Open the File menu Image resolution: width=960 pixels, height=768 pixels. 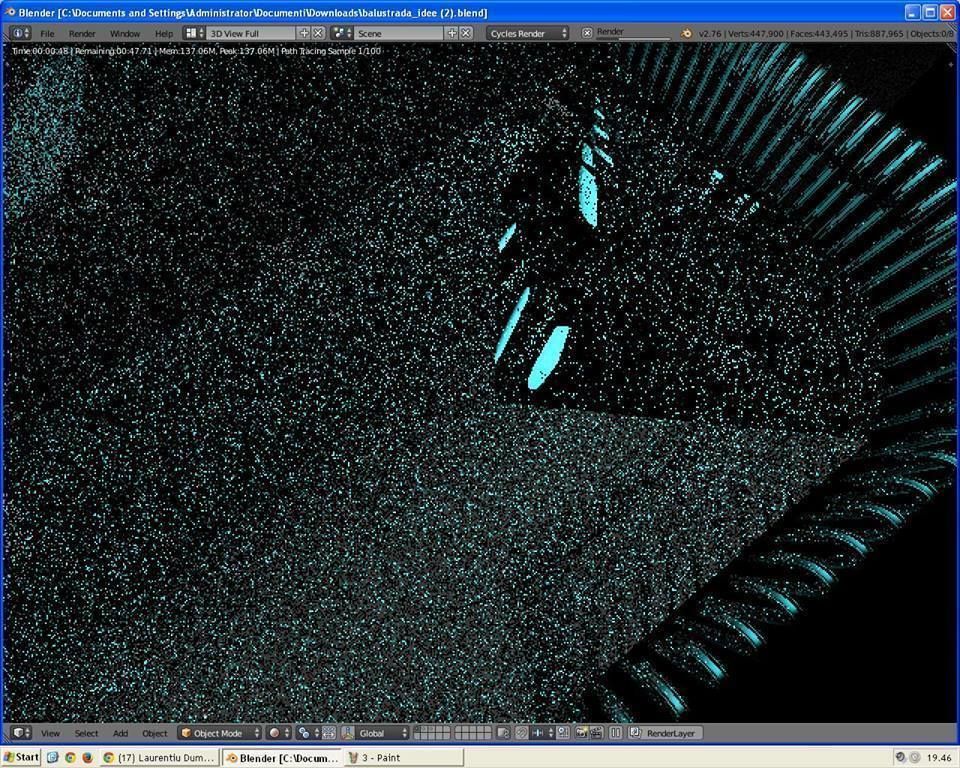click(47, 34)
